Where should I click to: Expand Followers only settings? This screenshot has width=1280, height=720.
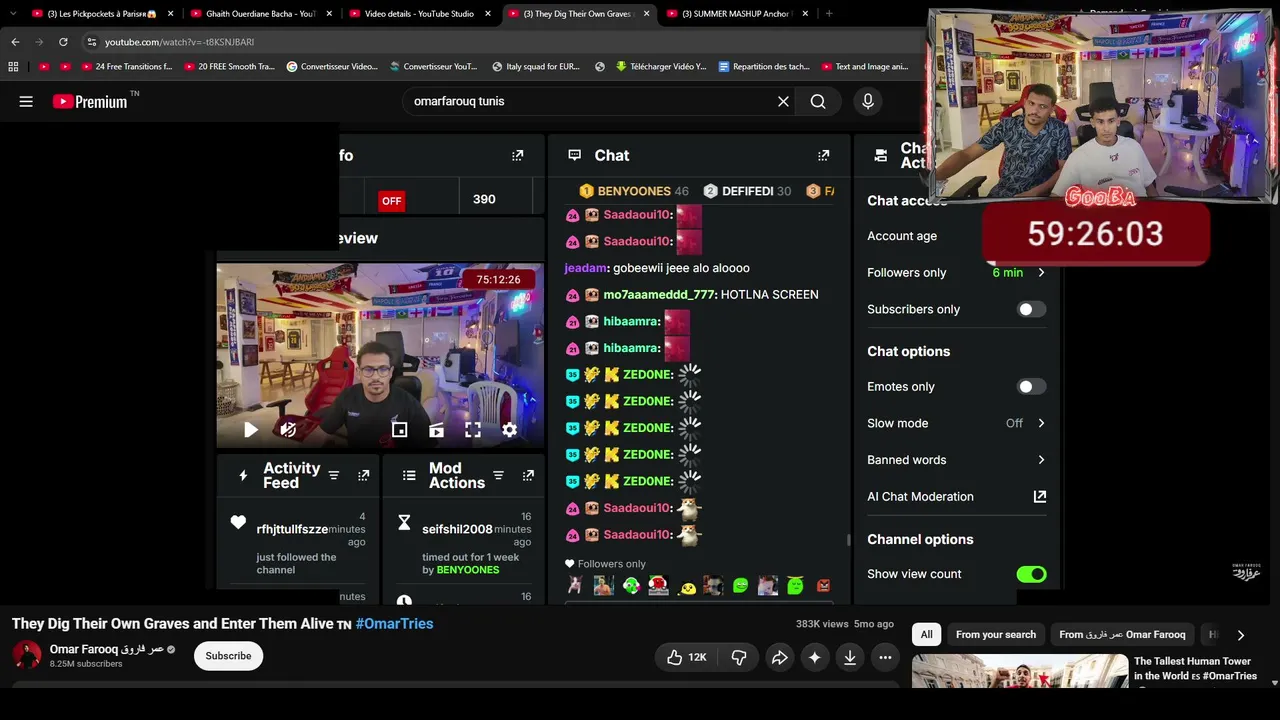(x=1041, y=273)
